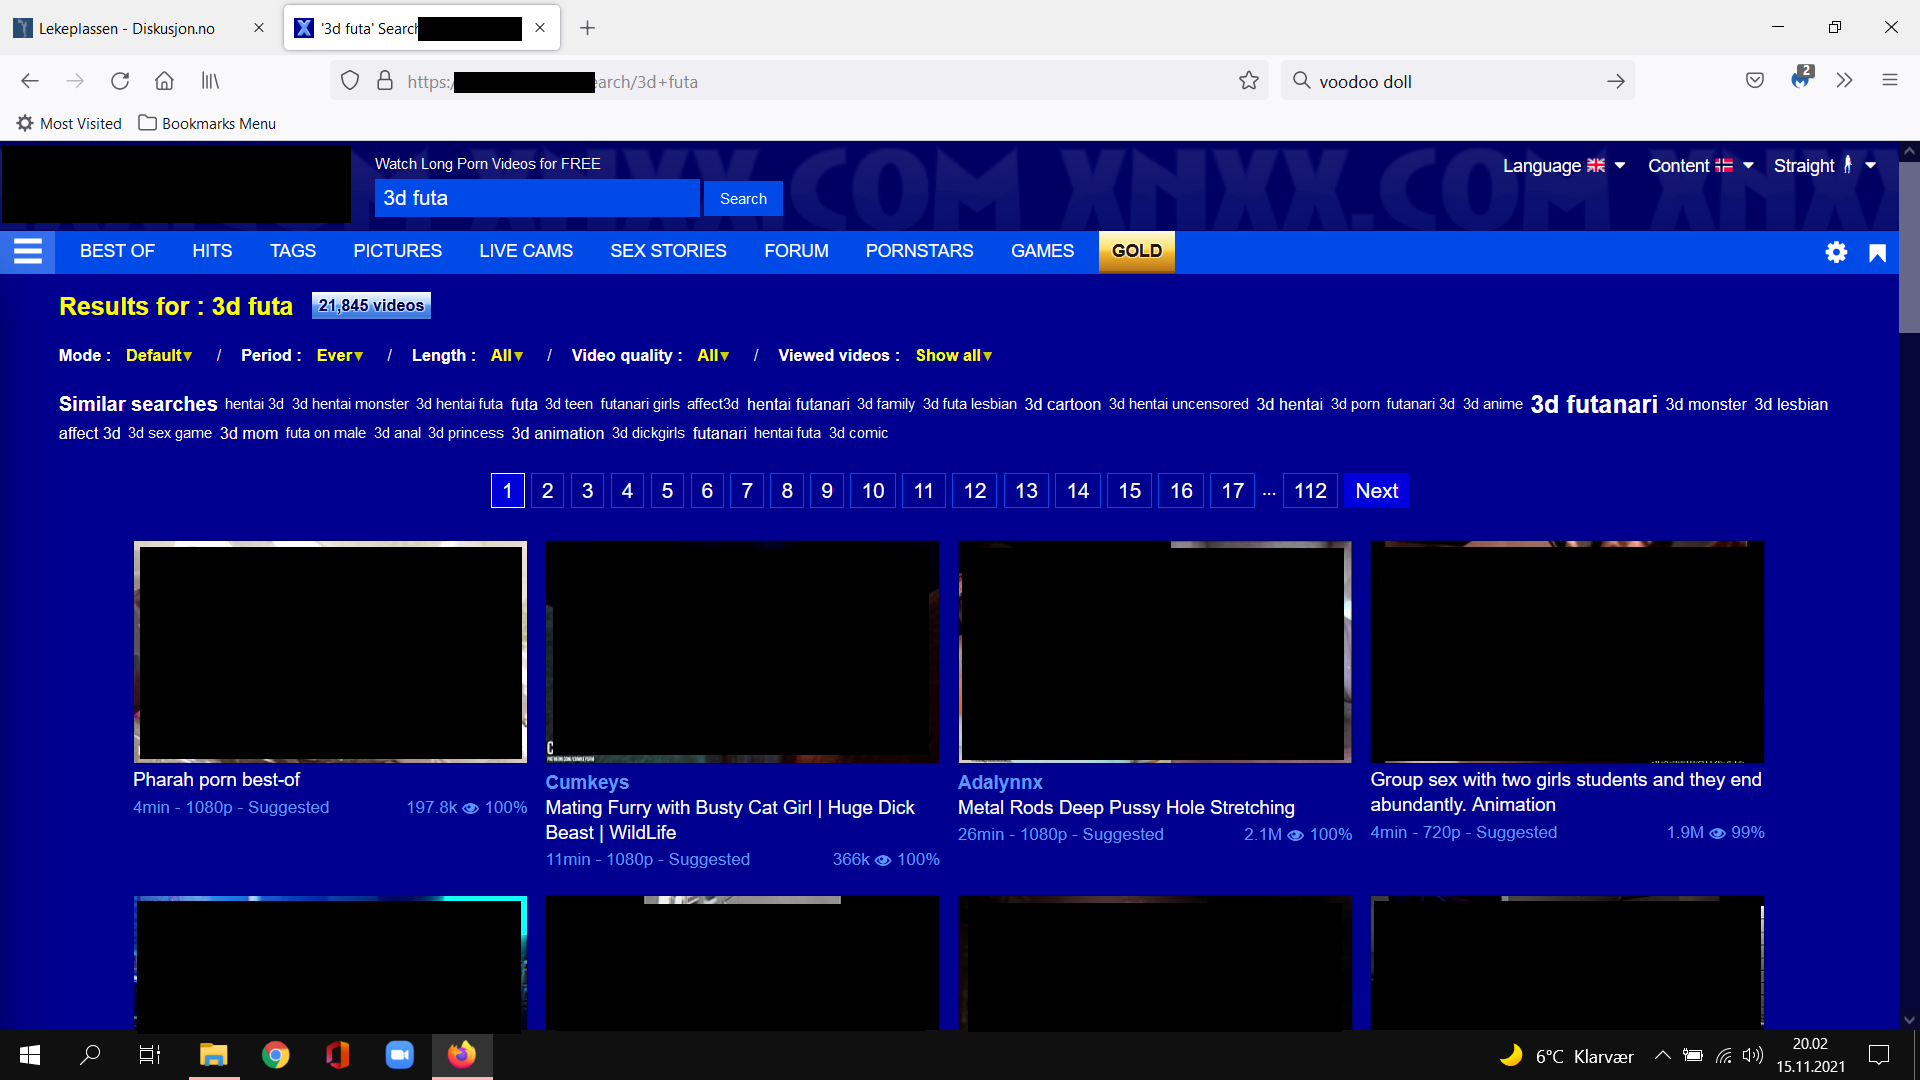Viewport: 1920px width, 1080px height.
Task: Open the Firefox Library icon
Action: (x=210, y=81)
